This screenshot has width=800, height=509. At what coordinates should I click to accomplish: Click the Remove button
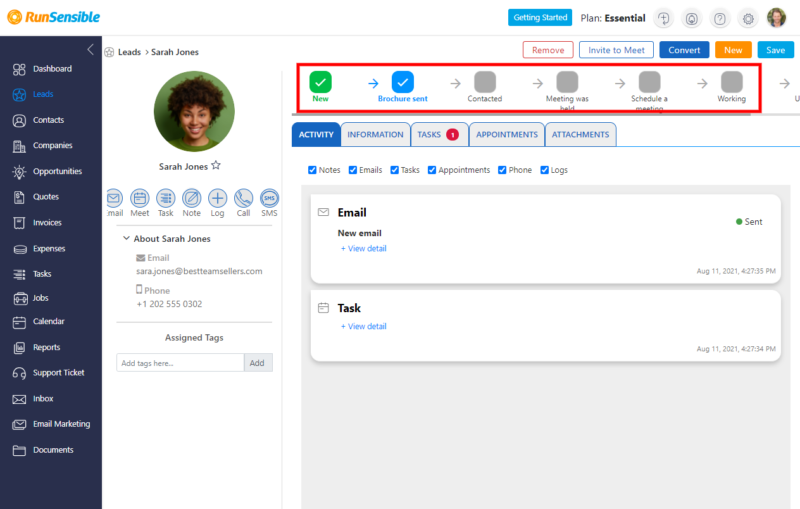click(x=548, y=50)
